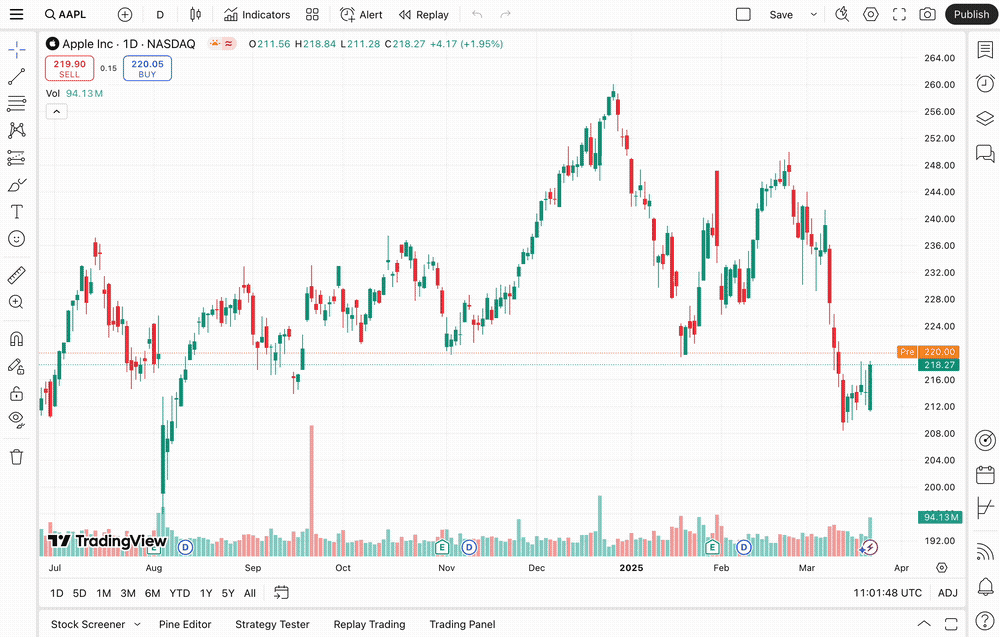Switch to the Strategy Tester tab
This screenshot has height=637, width=1000.
tap(272, 624)
